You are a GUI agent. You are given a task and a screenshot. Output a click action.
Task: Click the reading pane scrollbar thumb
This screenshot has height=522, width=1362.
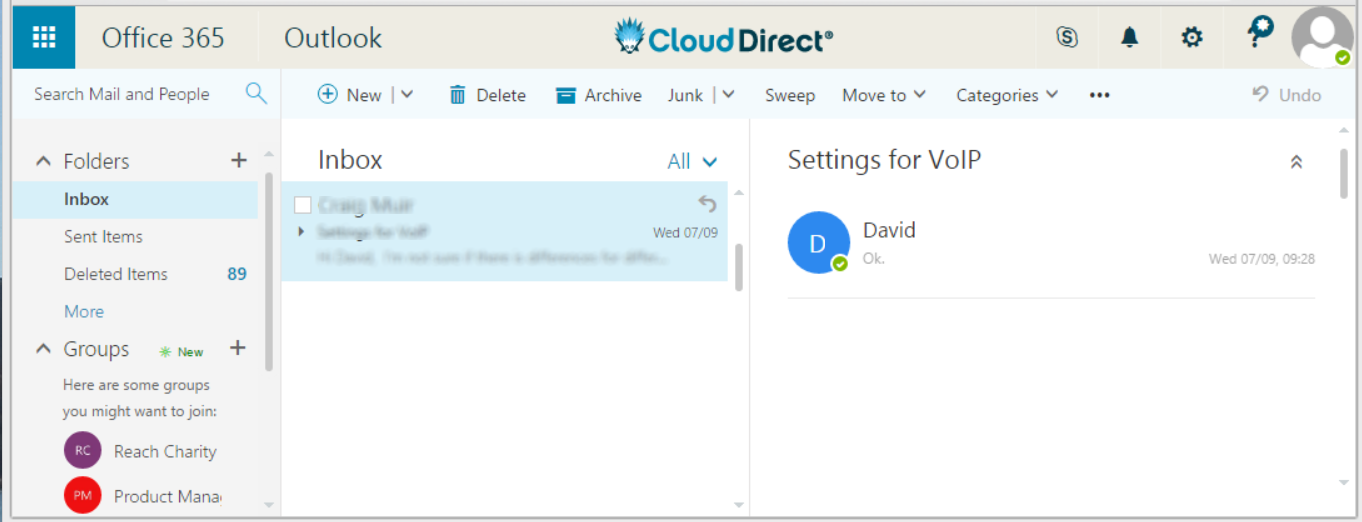pos(1344,172)
